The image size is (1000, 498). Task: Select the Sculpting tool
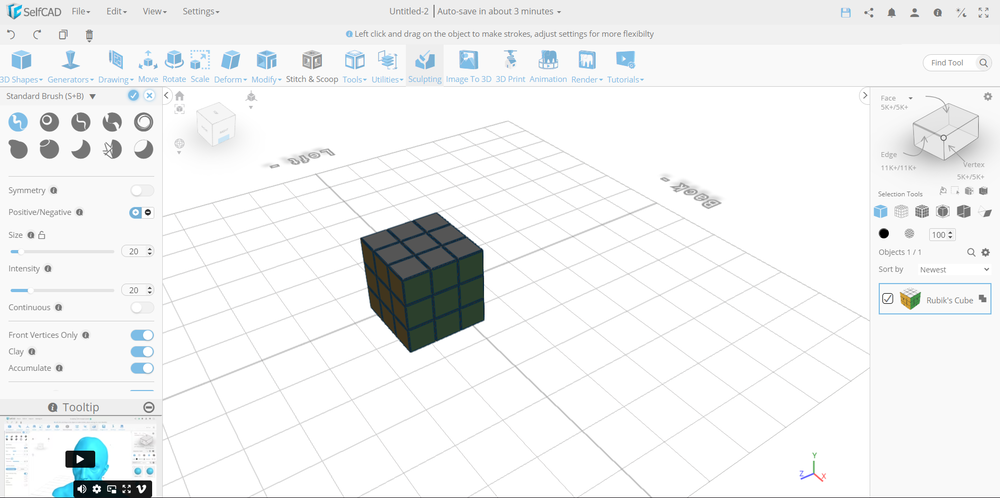(x=425, y=66)
